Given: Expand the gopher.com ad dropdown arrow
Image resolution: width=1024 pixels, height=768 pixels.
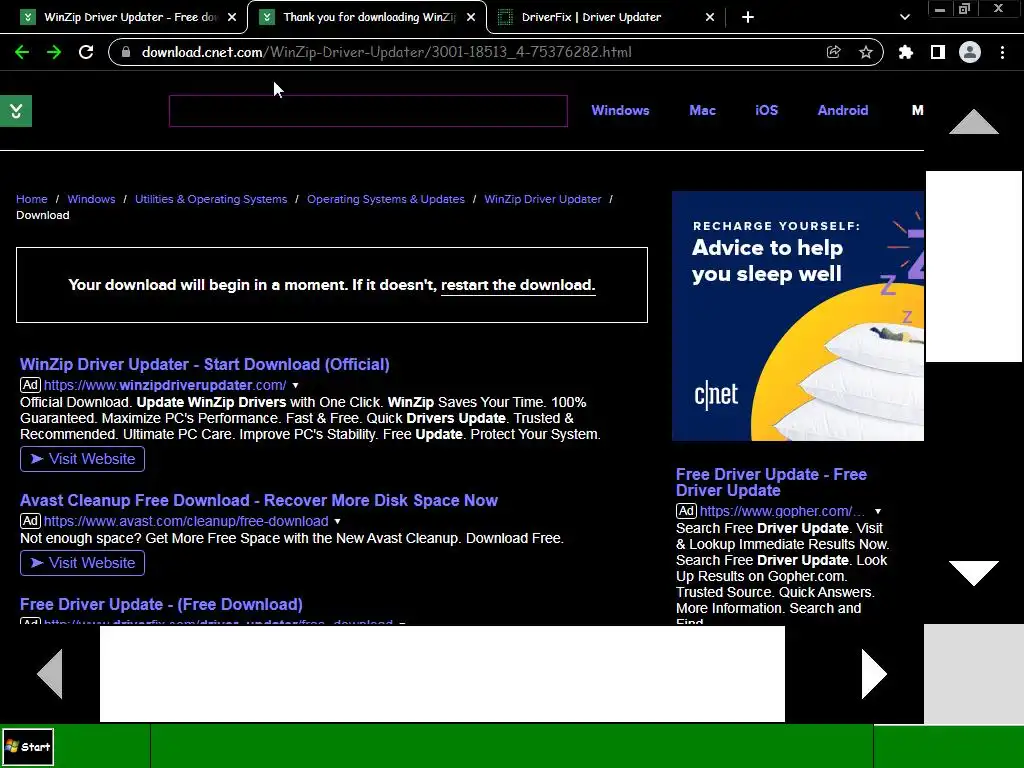Looking at the screenshot, I should pyautogui.click(x=878, y=511).
